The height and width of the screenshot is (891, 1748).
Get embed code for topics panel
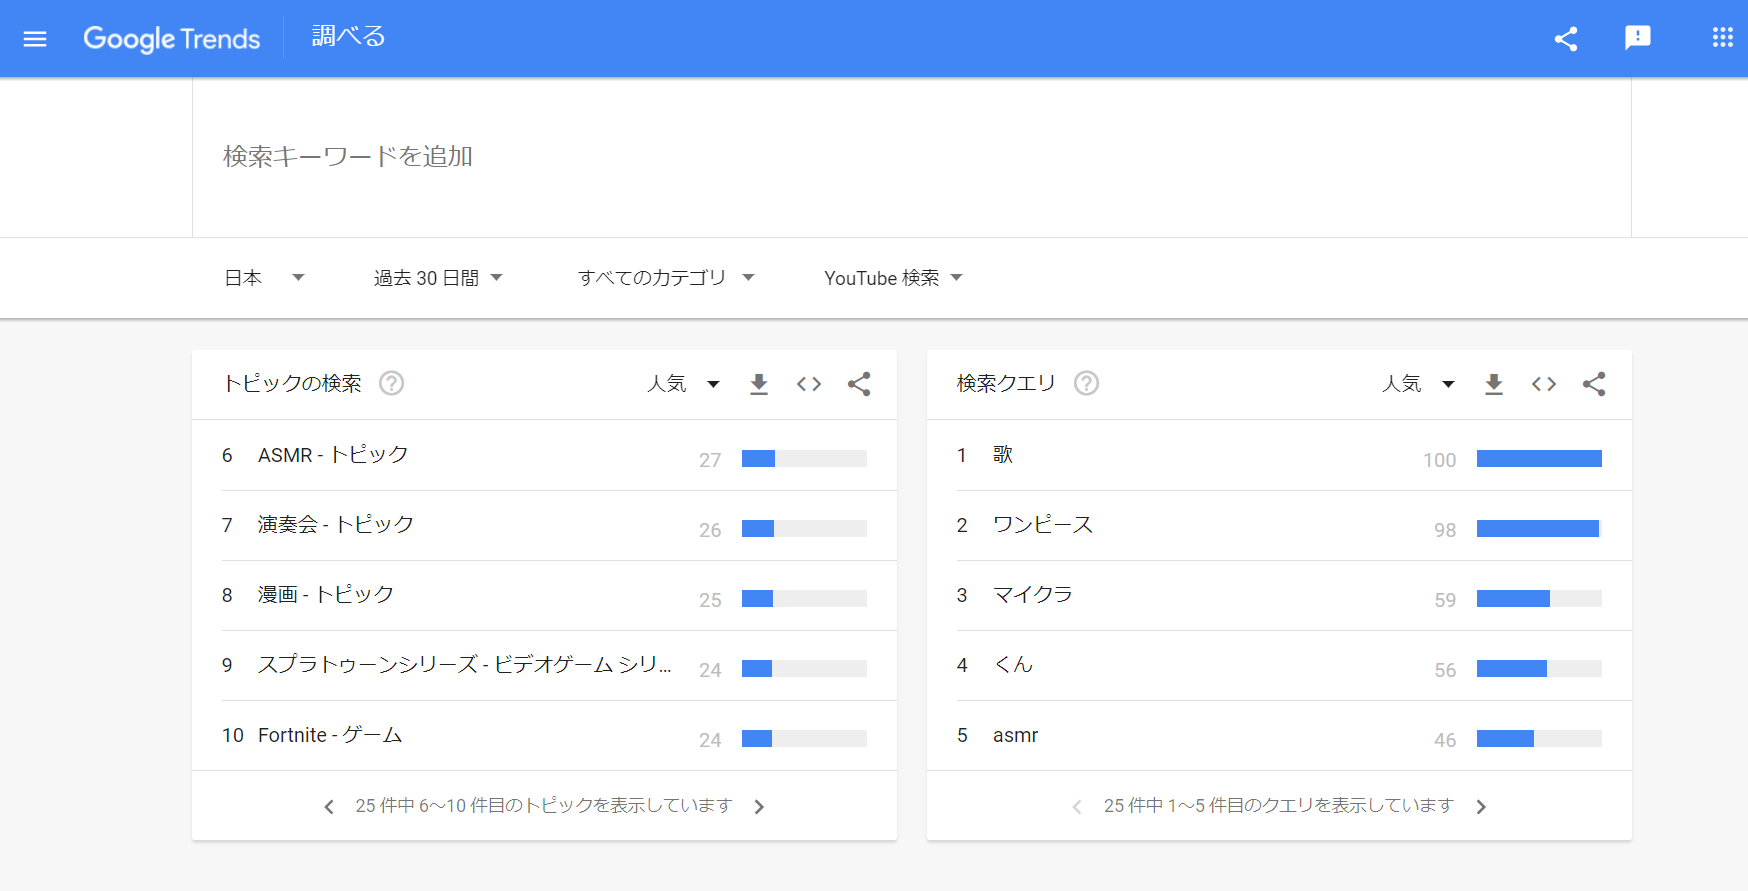[809, 384]
